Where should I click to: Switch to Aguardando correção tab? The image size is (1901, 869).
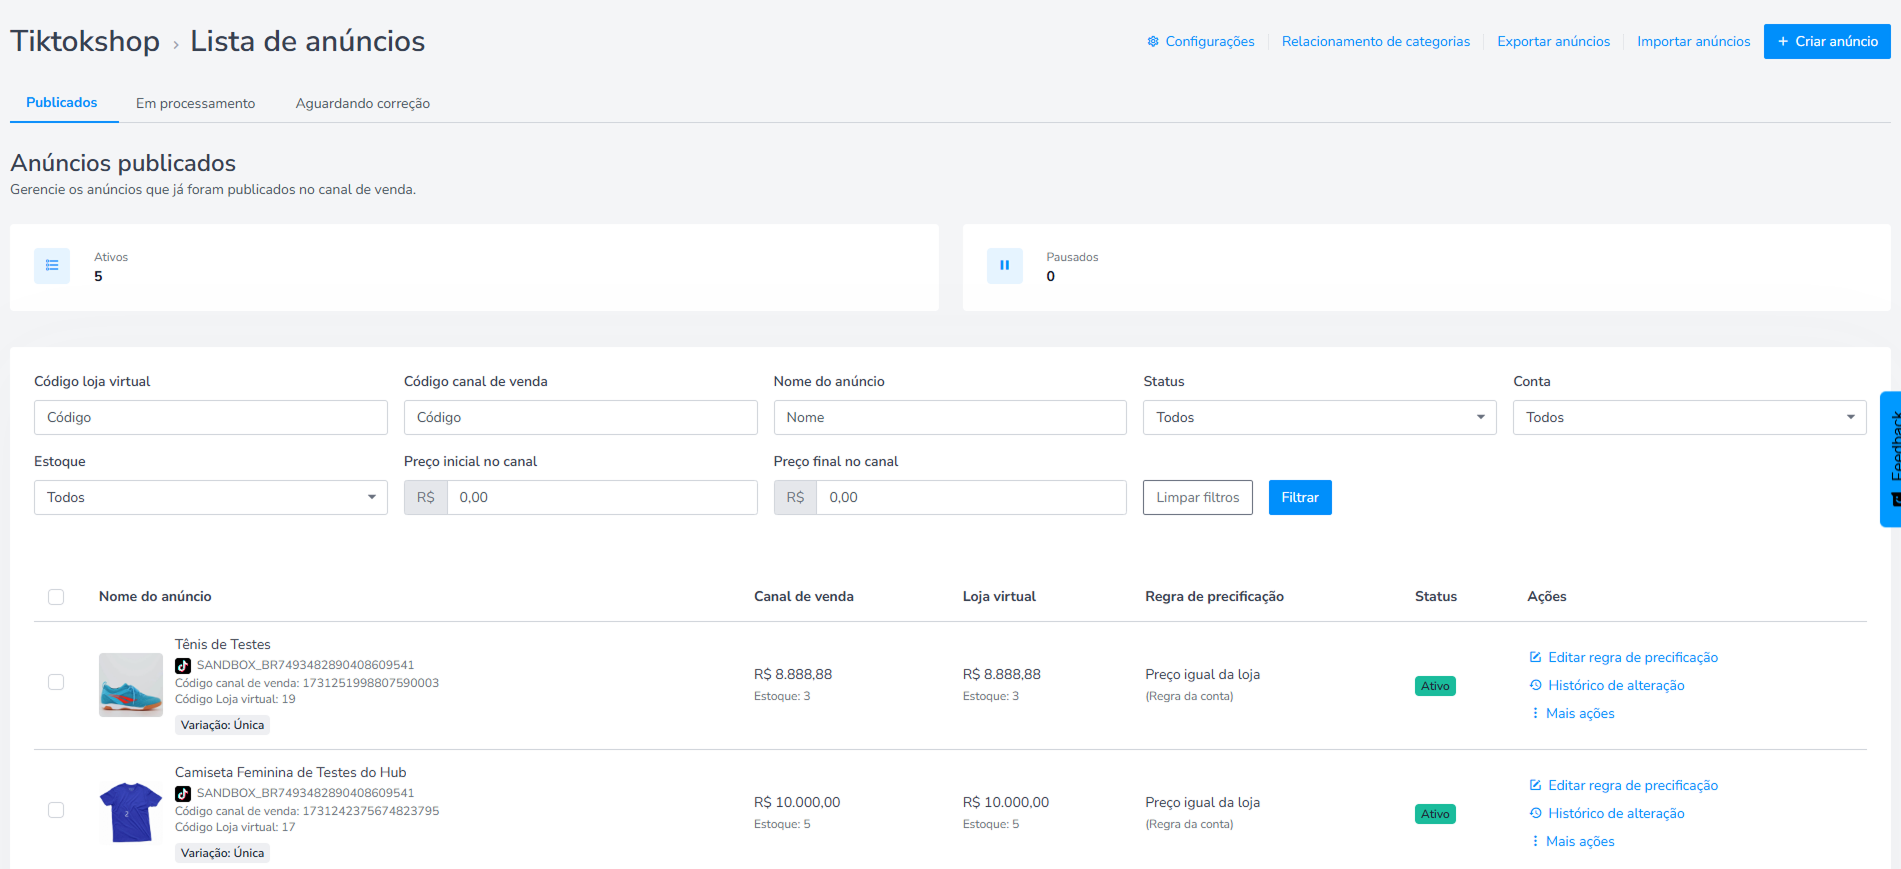pyautogui.click(x=363, y=103)
